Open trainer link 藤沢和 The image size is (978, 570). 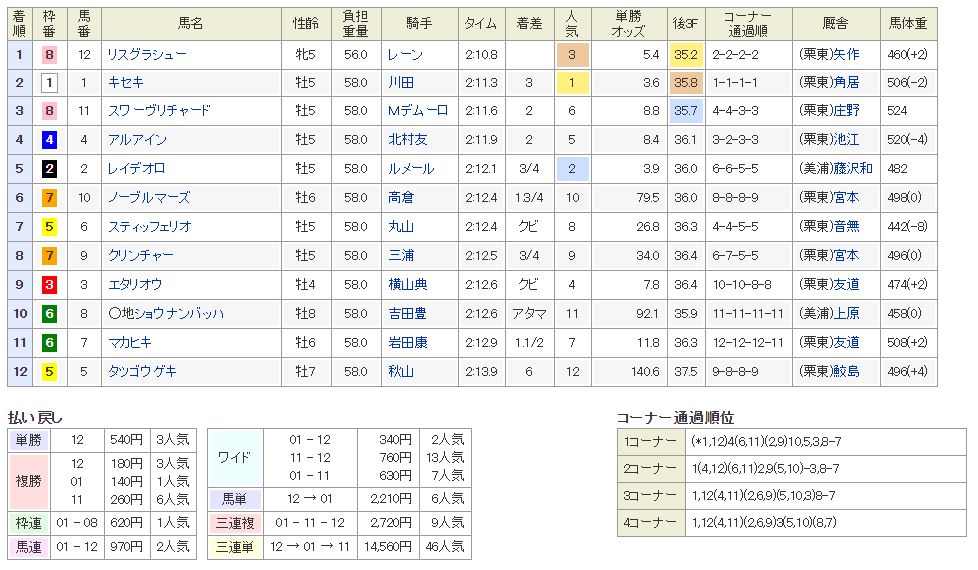(x=853, y=168)
